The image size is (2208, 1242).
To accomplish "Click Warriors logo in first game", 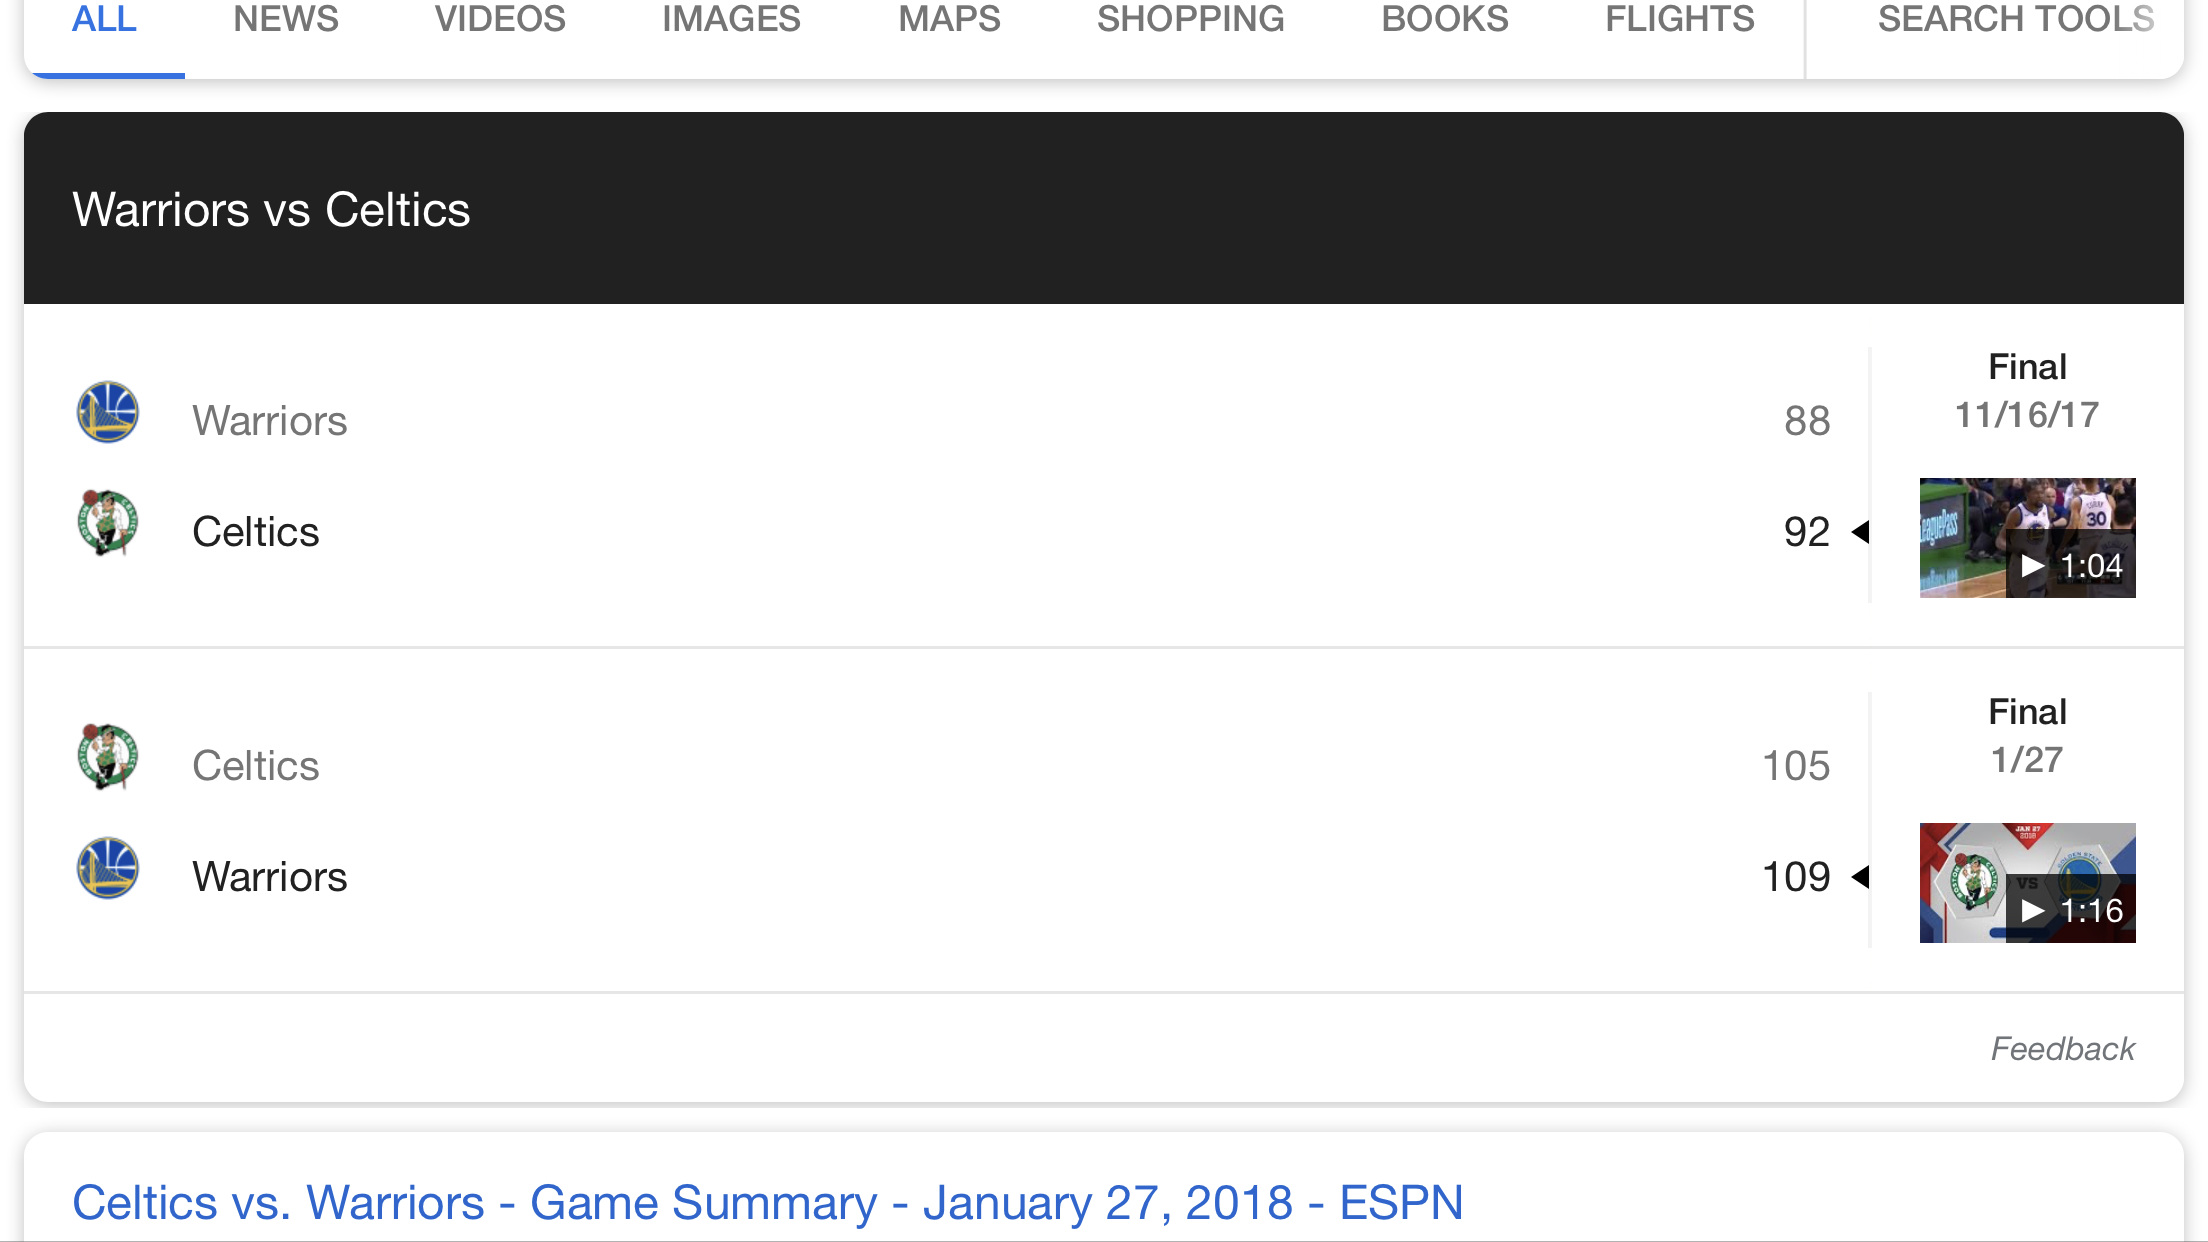I will pos(108,412).
